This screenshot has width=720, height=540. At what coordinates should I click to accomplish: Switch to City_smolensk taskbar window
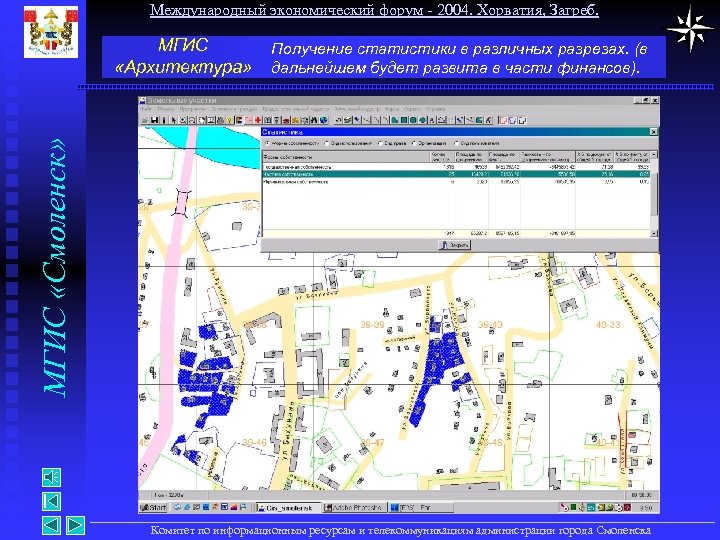pyautogui.click(x=287, y=508)
